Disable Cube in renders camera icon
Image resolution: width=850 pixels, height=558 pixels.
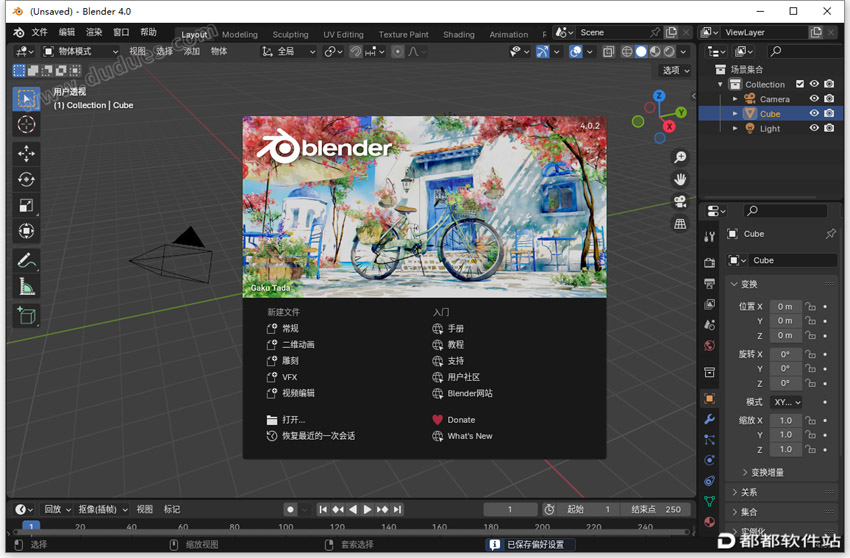[x=829, y=113]
